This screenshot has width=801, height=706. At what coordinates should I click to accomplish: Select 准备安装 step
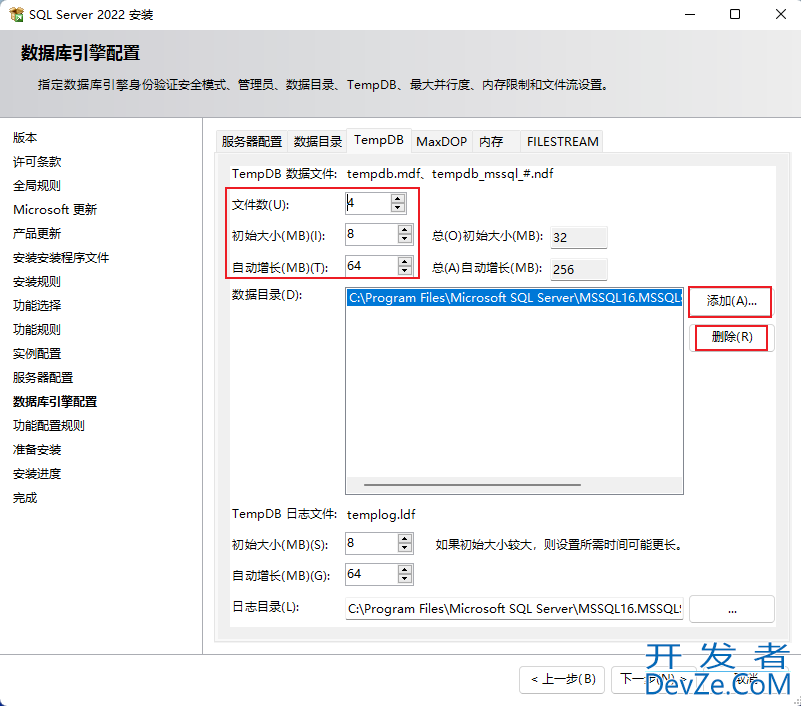(x=37, y=450)
